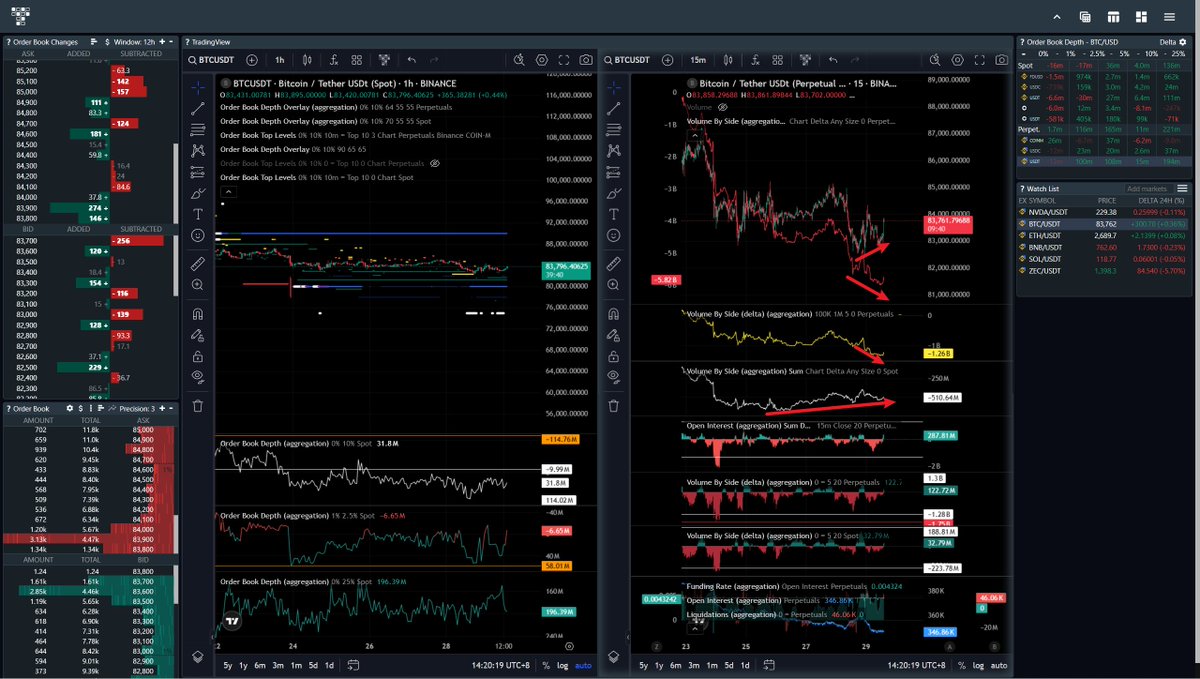Toggle magnet mode in left chart
Viewport: 1200px width, 679px height.
(198, 313)
